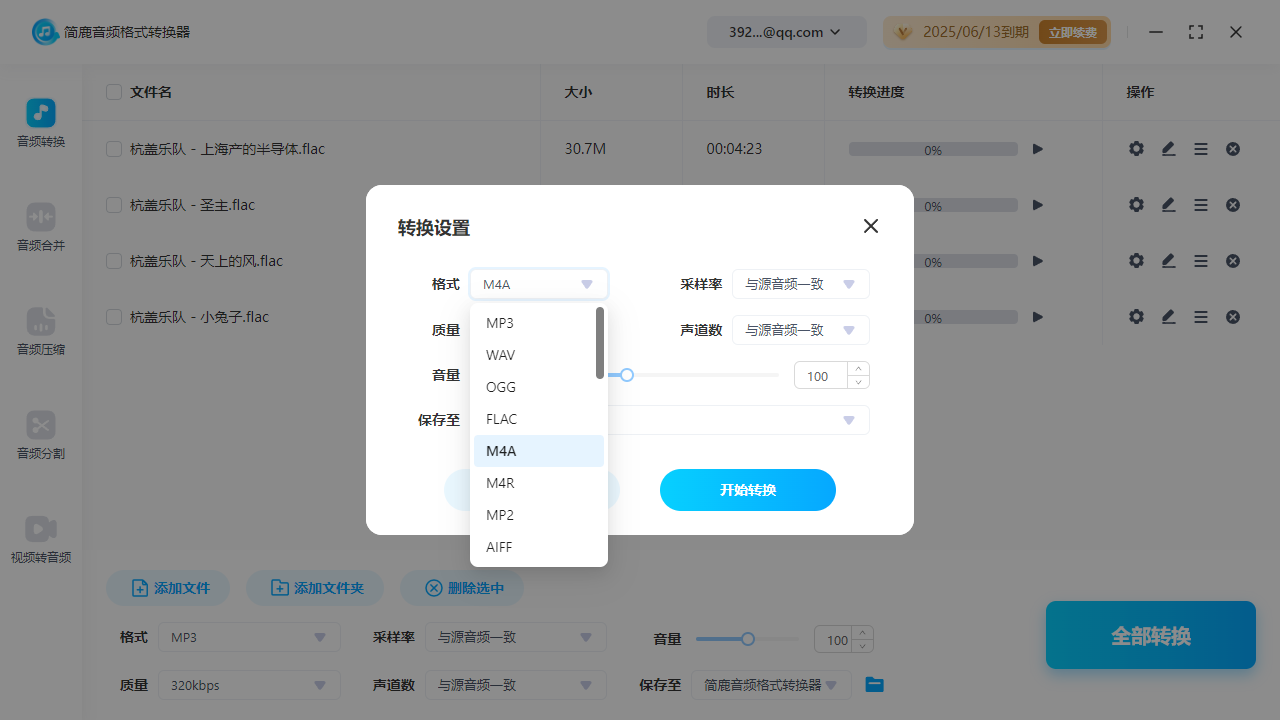Expand the 声道数 dropdown in the dialog
Screen dimensions: 1280x720
[x=800, y=330]
